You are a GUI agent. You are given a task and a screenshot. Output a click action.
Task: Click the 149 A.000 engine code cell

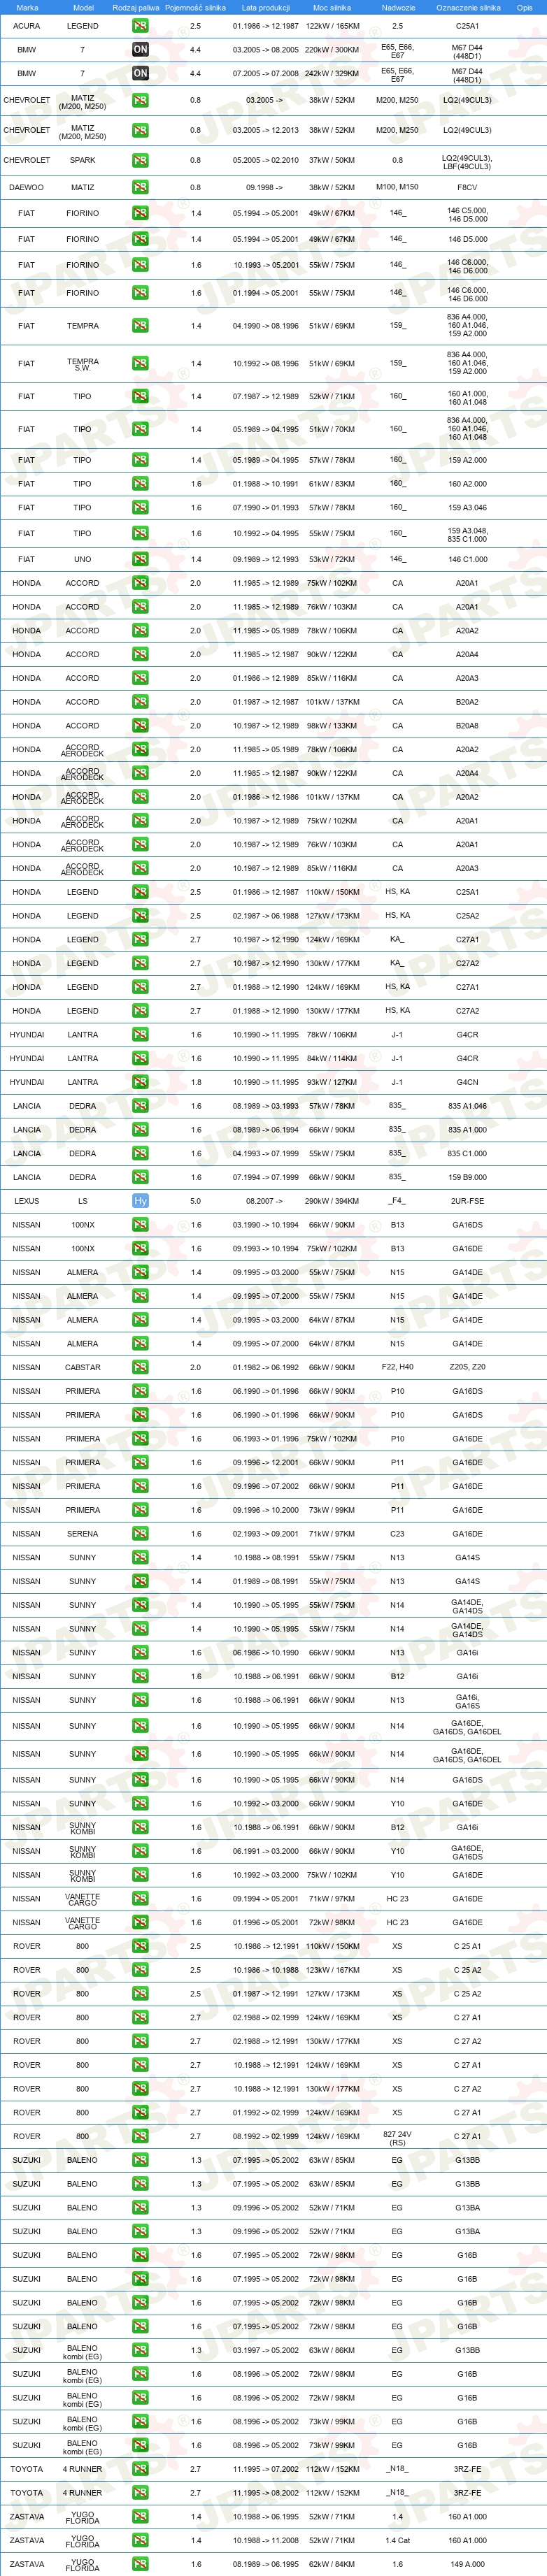pos(467,2564)
